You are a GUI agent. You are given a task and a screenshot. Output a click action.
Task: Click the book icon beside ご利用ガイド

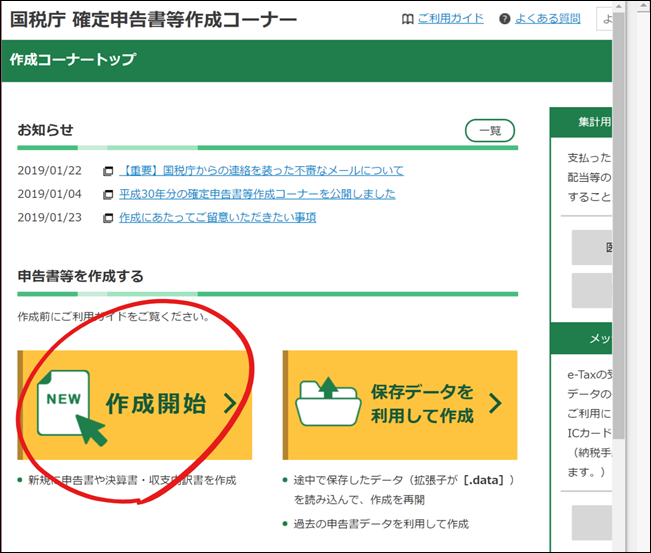pyautogui.click(x=408, y=19)
